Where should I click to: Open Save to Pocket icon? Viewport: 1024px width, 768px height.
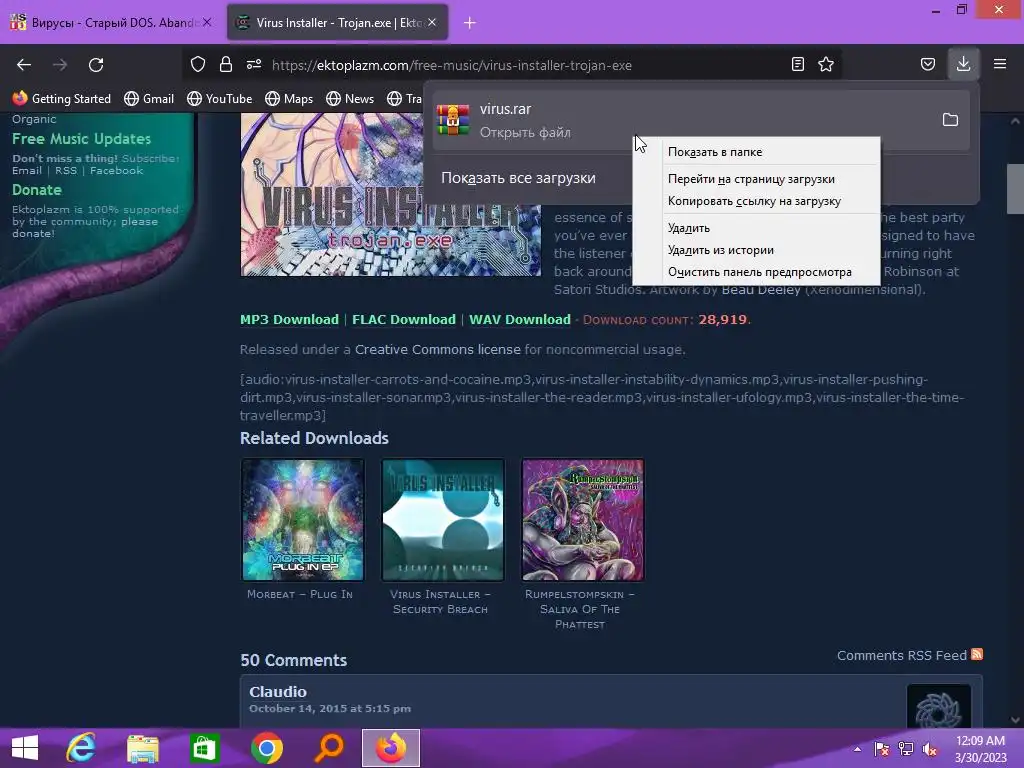(927, 64)
